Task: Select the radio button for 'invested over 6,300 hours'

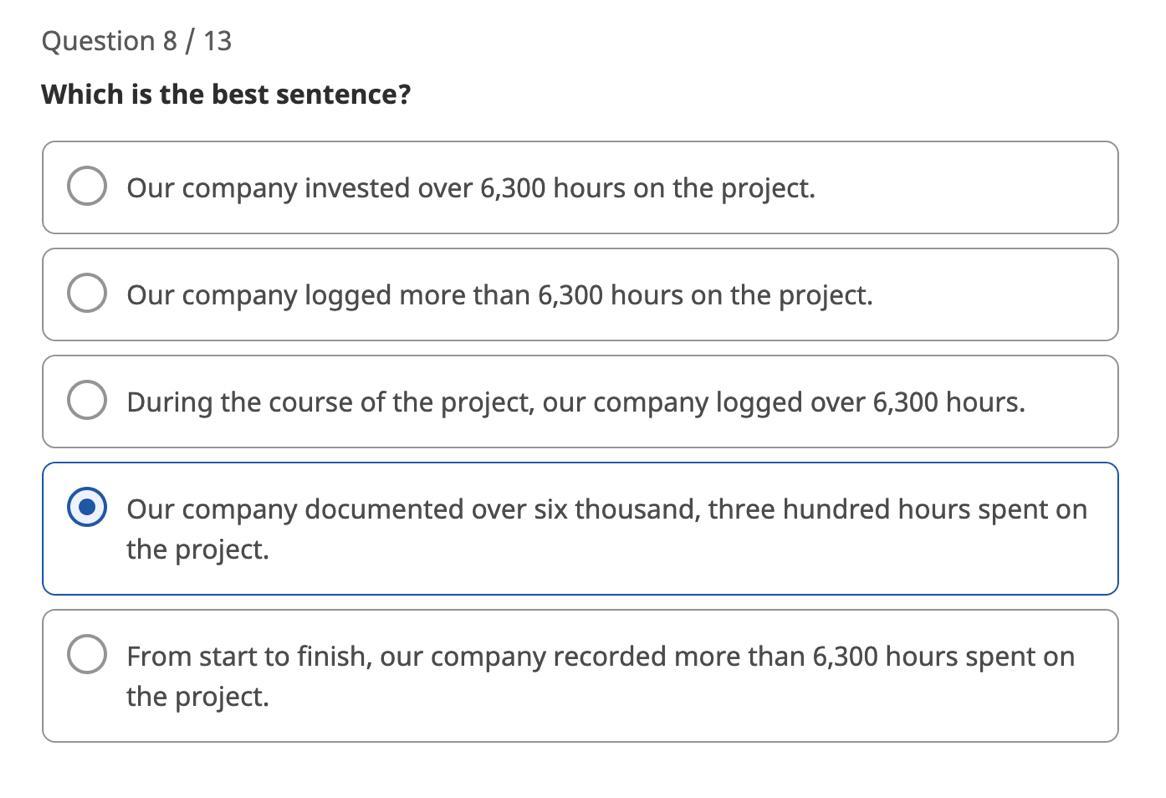Action: click(x=87, y=187)
